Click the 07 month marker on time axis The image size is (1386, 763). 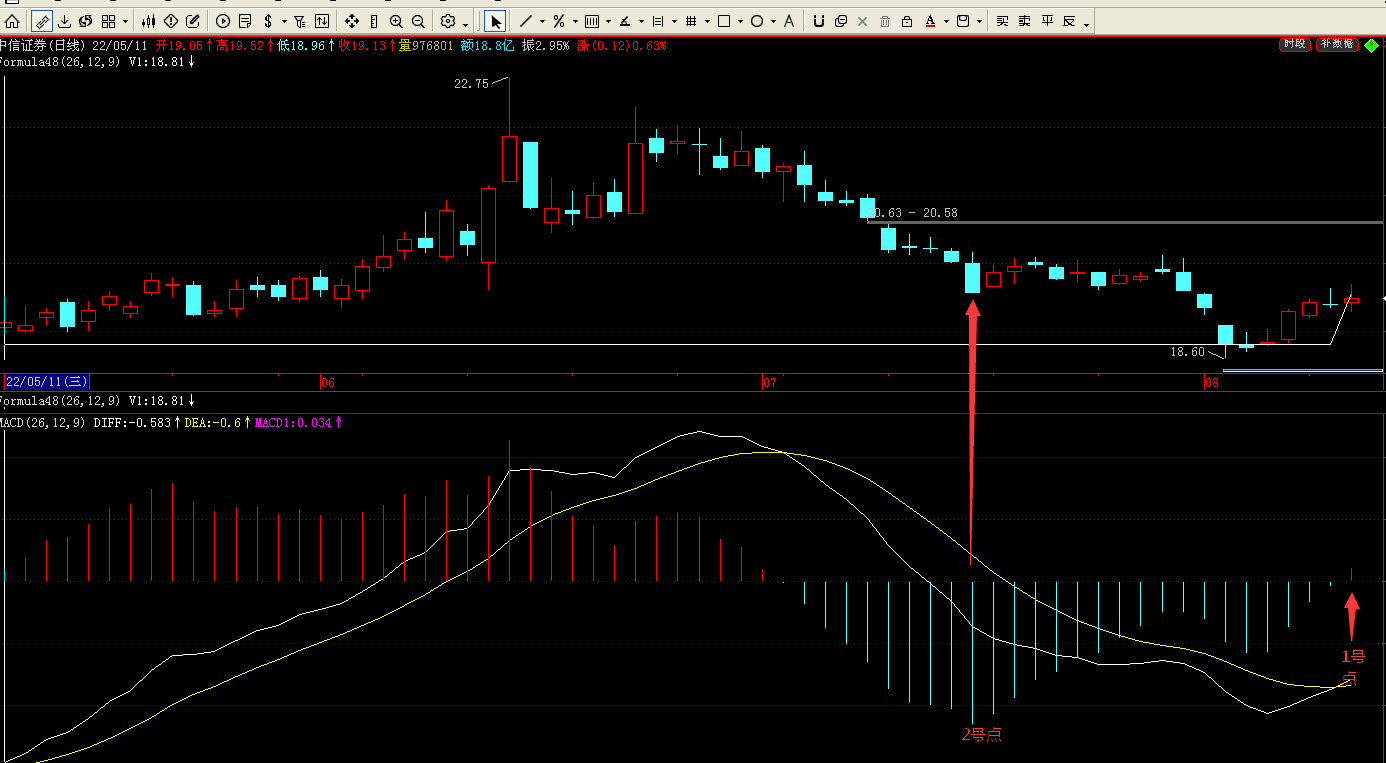pyautogui.click(x=769, y=382)
